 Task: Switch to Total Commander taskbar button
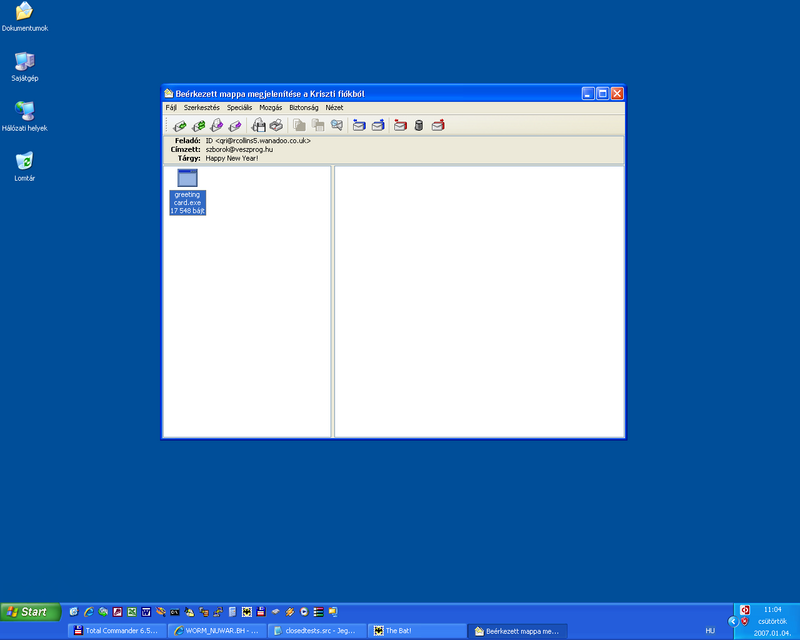(x=116, y=631)
